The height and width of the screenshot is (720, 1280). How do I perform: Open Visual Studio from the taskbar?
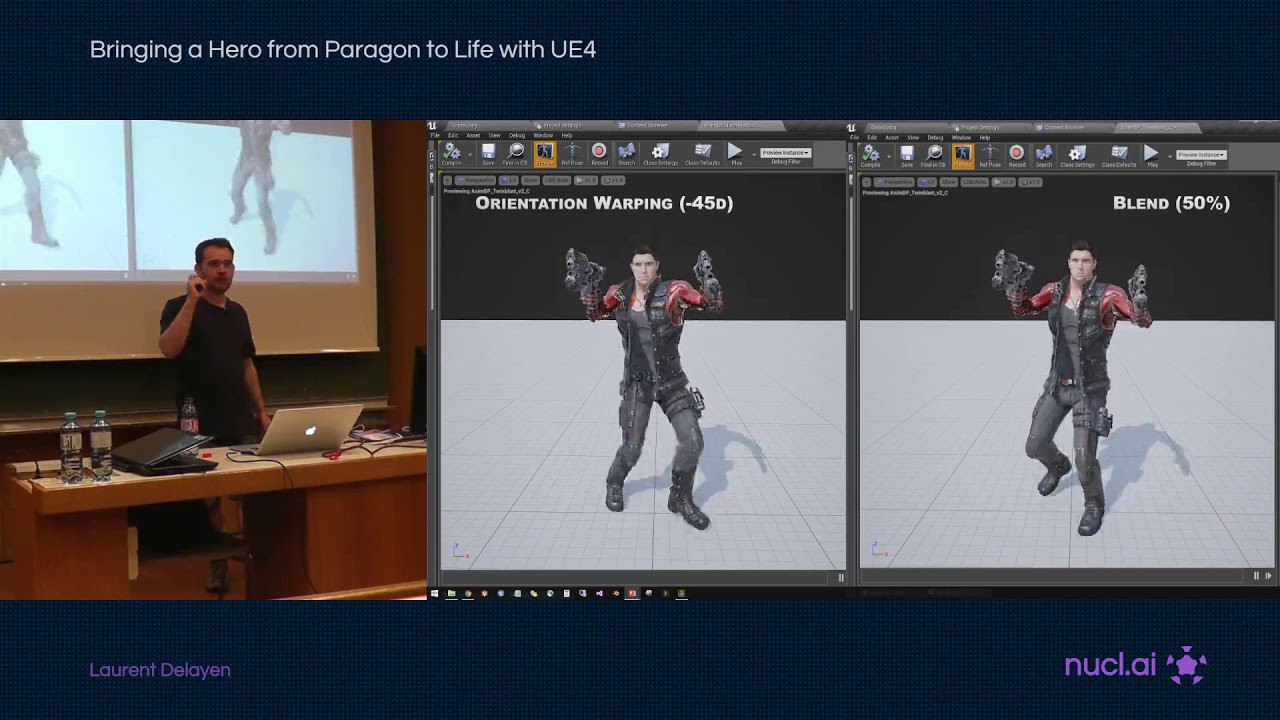[x=599, y=593]
